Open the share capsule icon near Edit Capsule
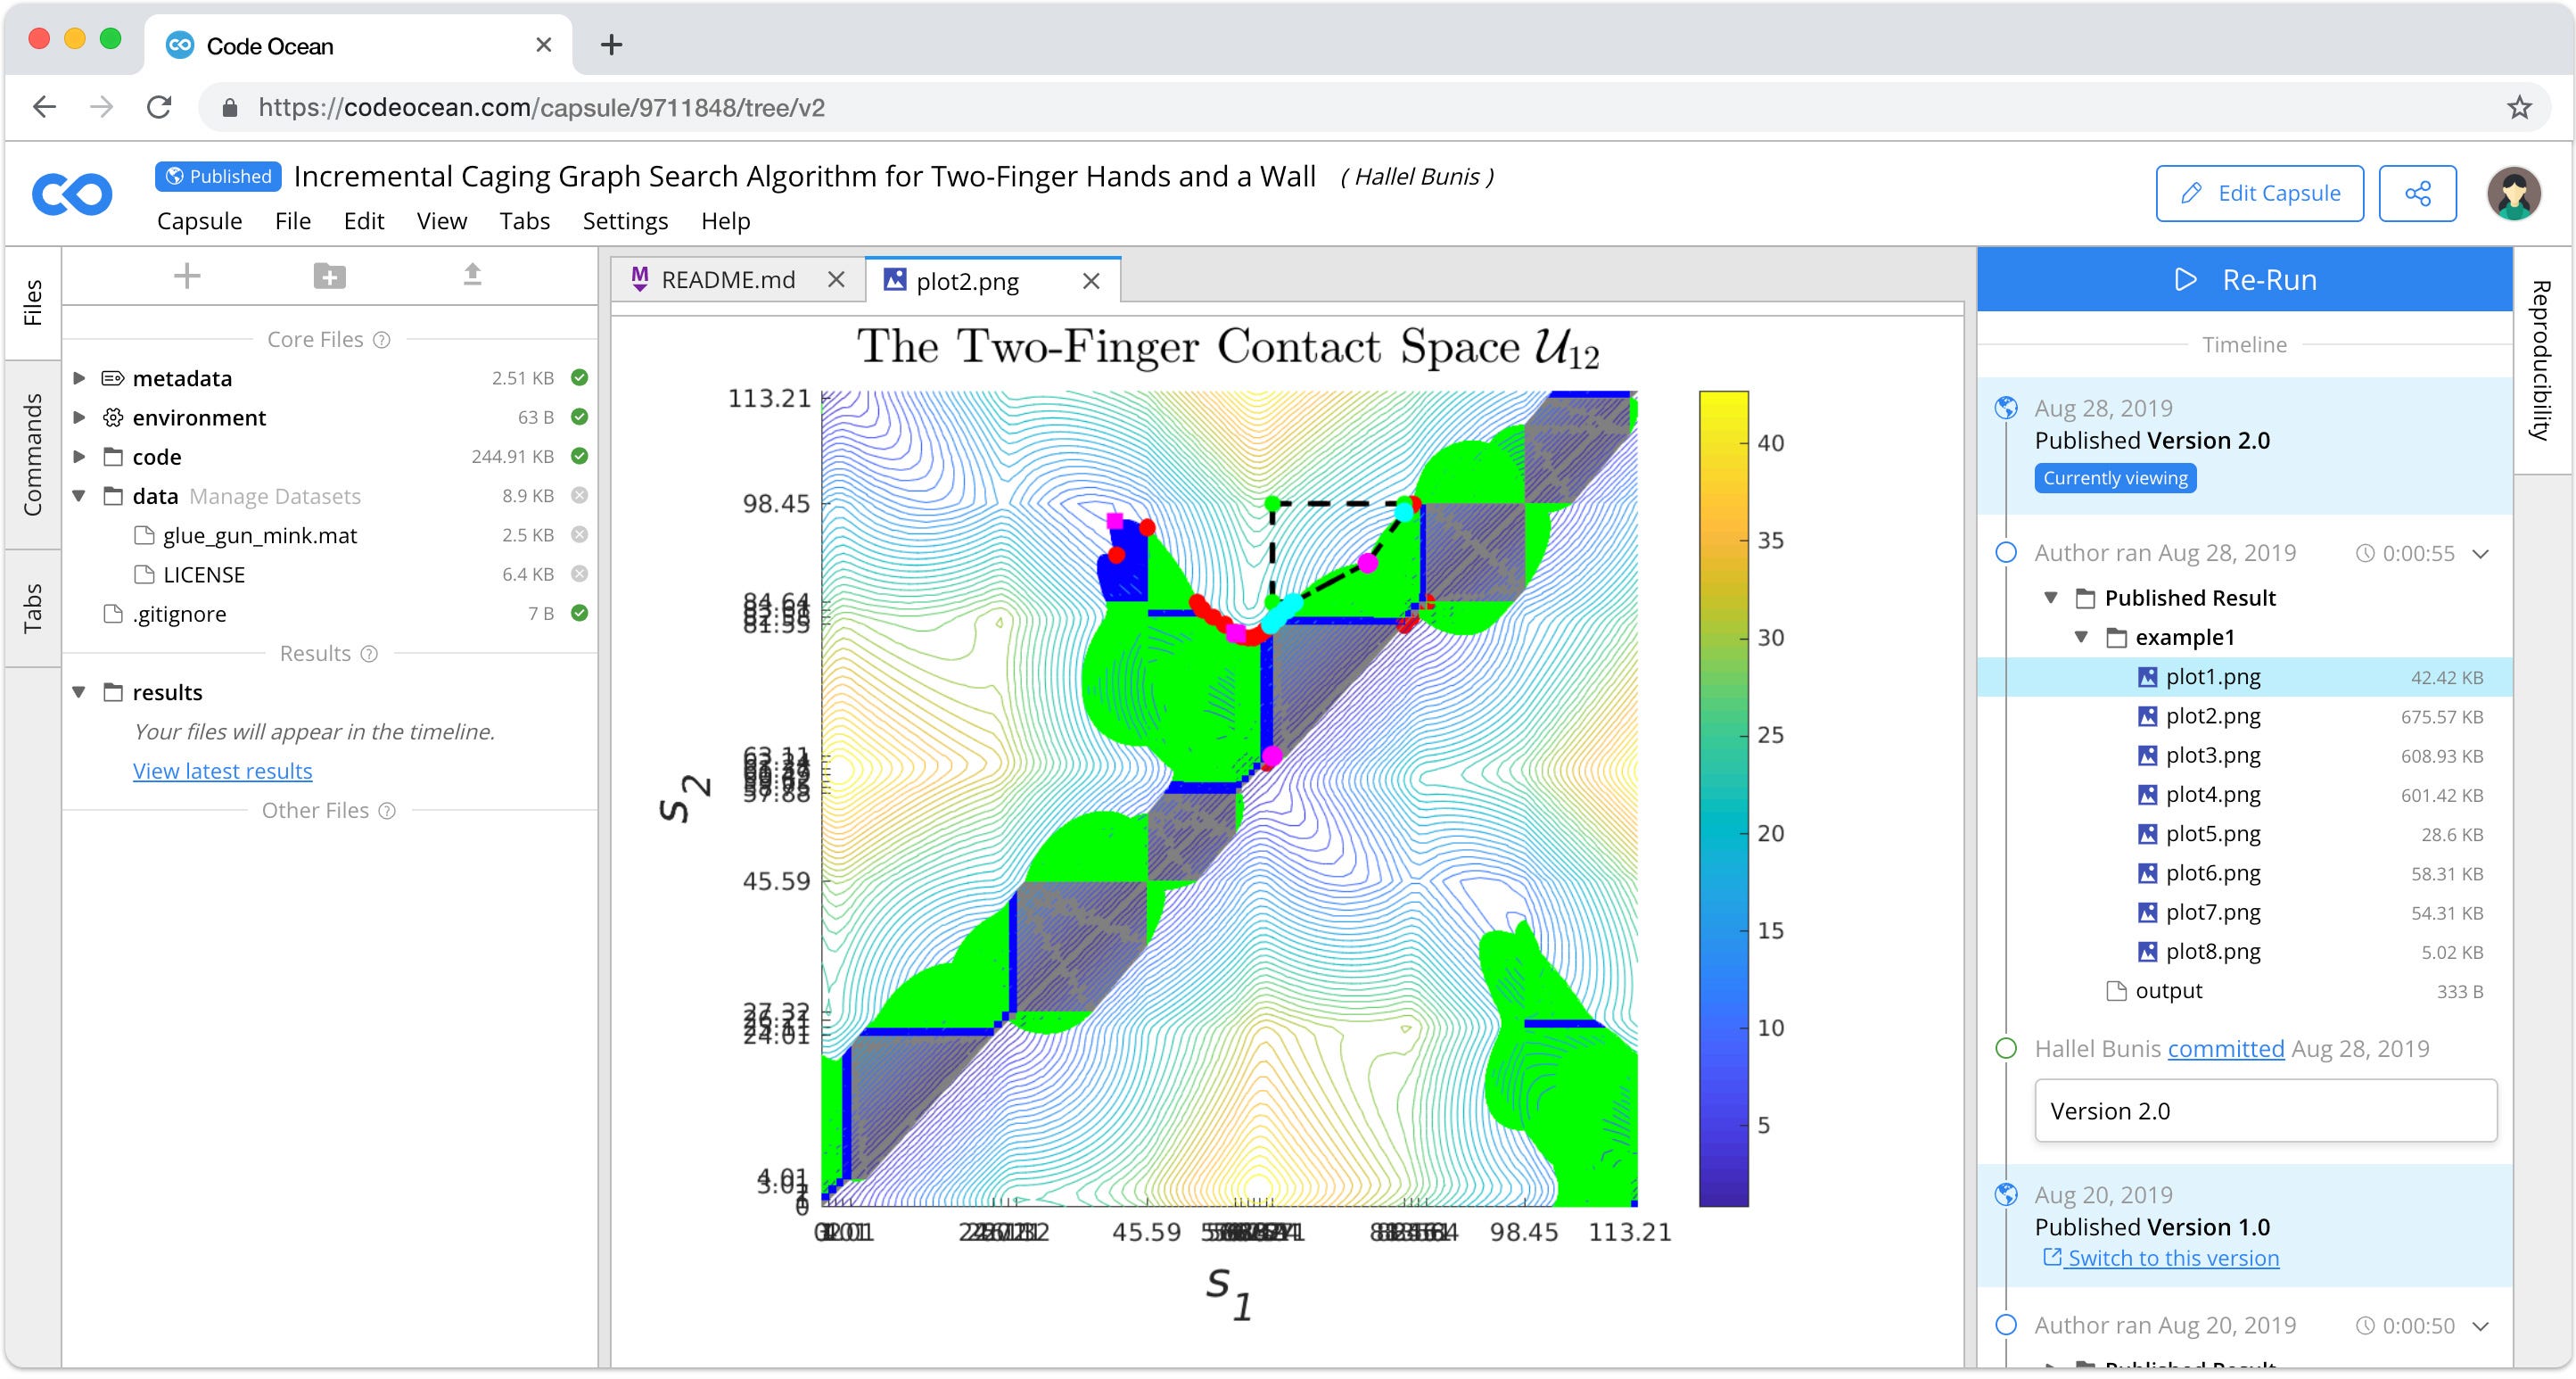 coord(2419,193)
